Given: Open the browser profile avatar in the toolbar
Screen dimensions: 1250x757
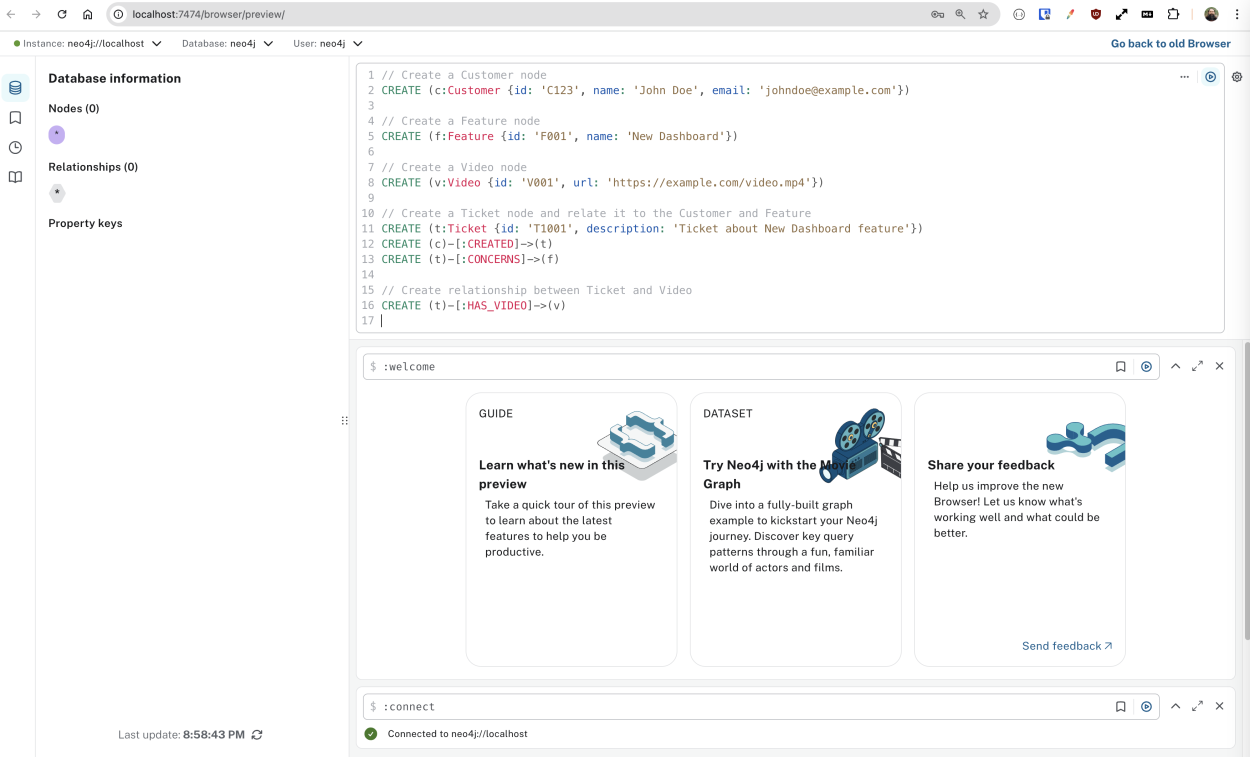Looking at the screenshot, I should point(1210,14).
